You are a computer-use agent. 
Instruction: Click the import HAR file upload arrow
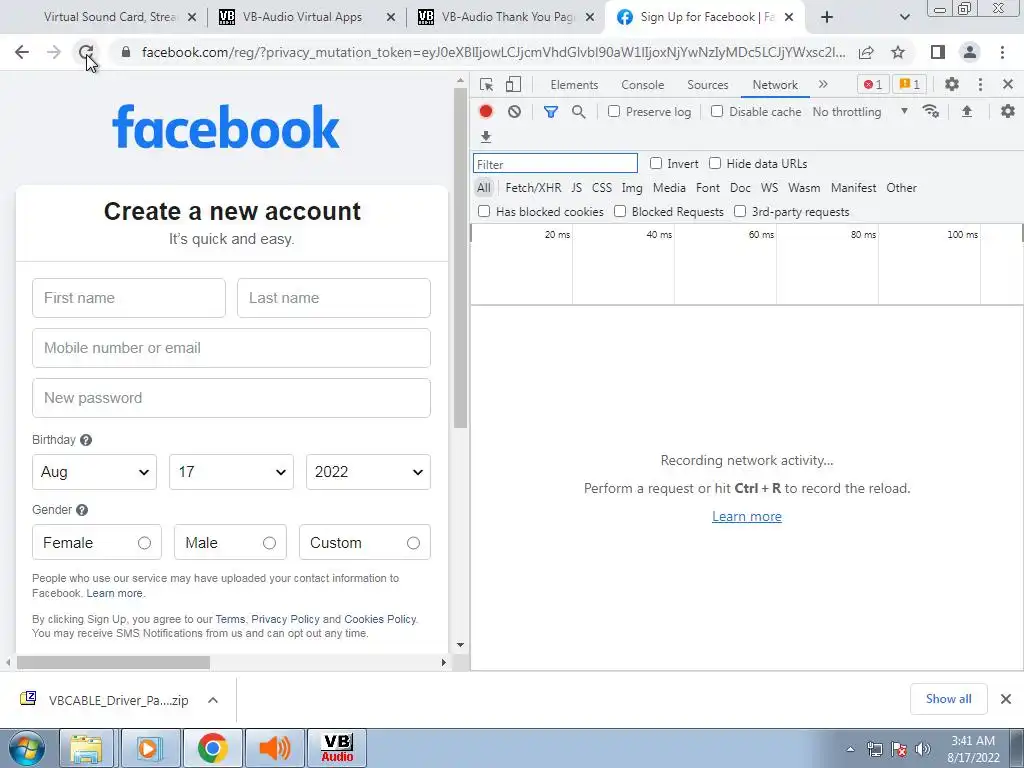click(x=967, y=112)
